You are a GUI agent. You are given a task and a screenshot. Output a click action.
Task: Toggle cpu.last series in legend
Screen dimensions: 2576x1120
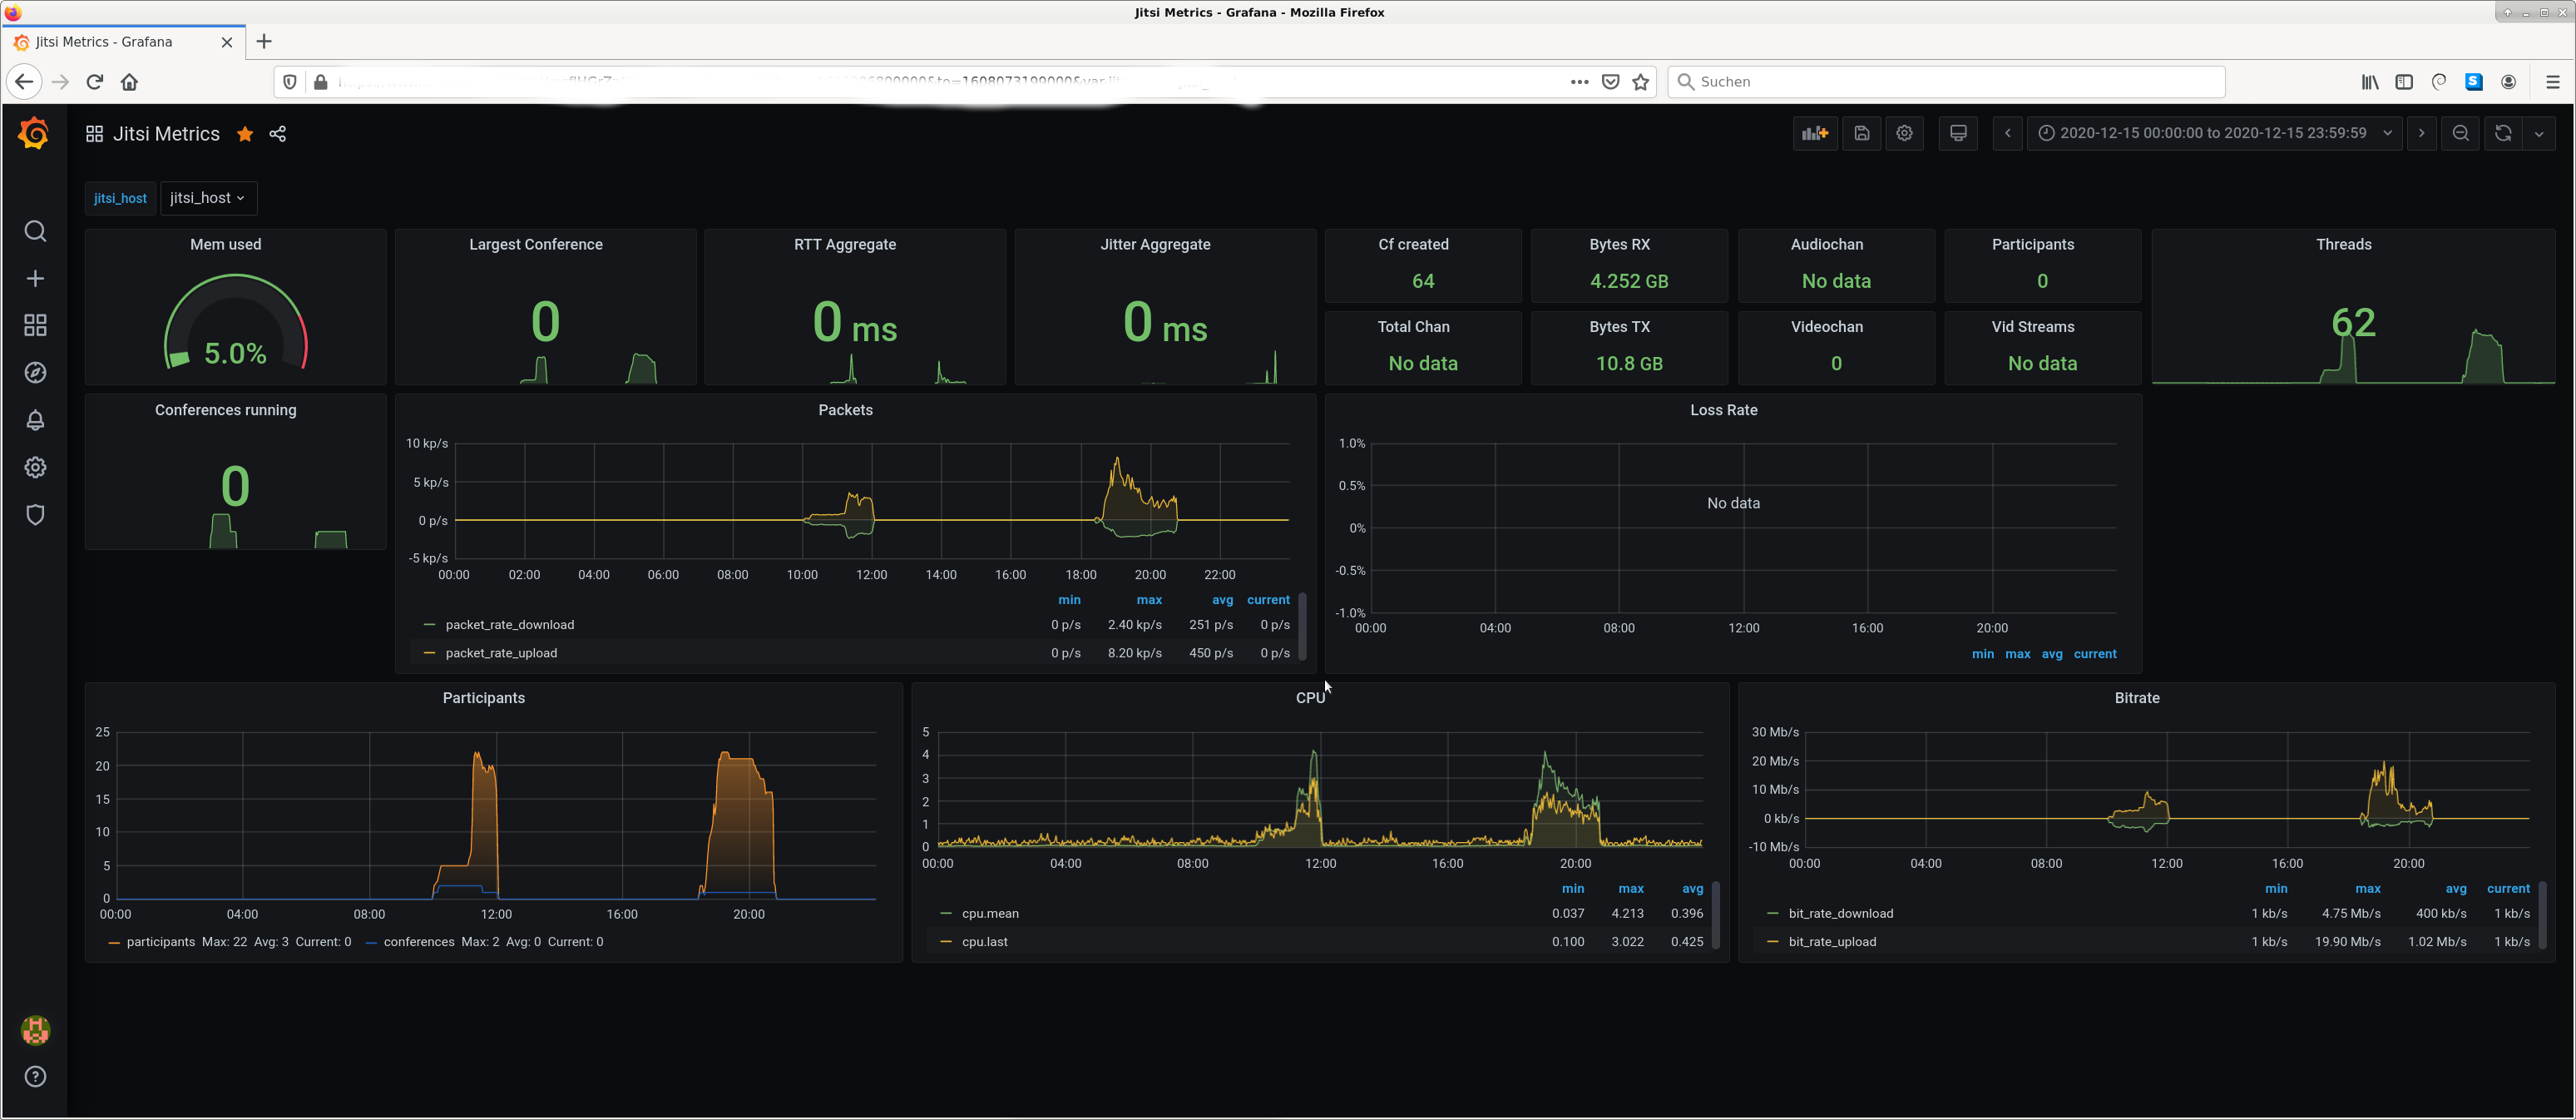(x=984, y=941)
